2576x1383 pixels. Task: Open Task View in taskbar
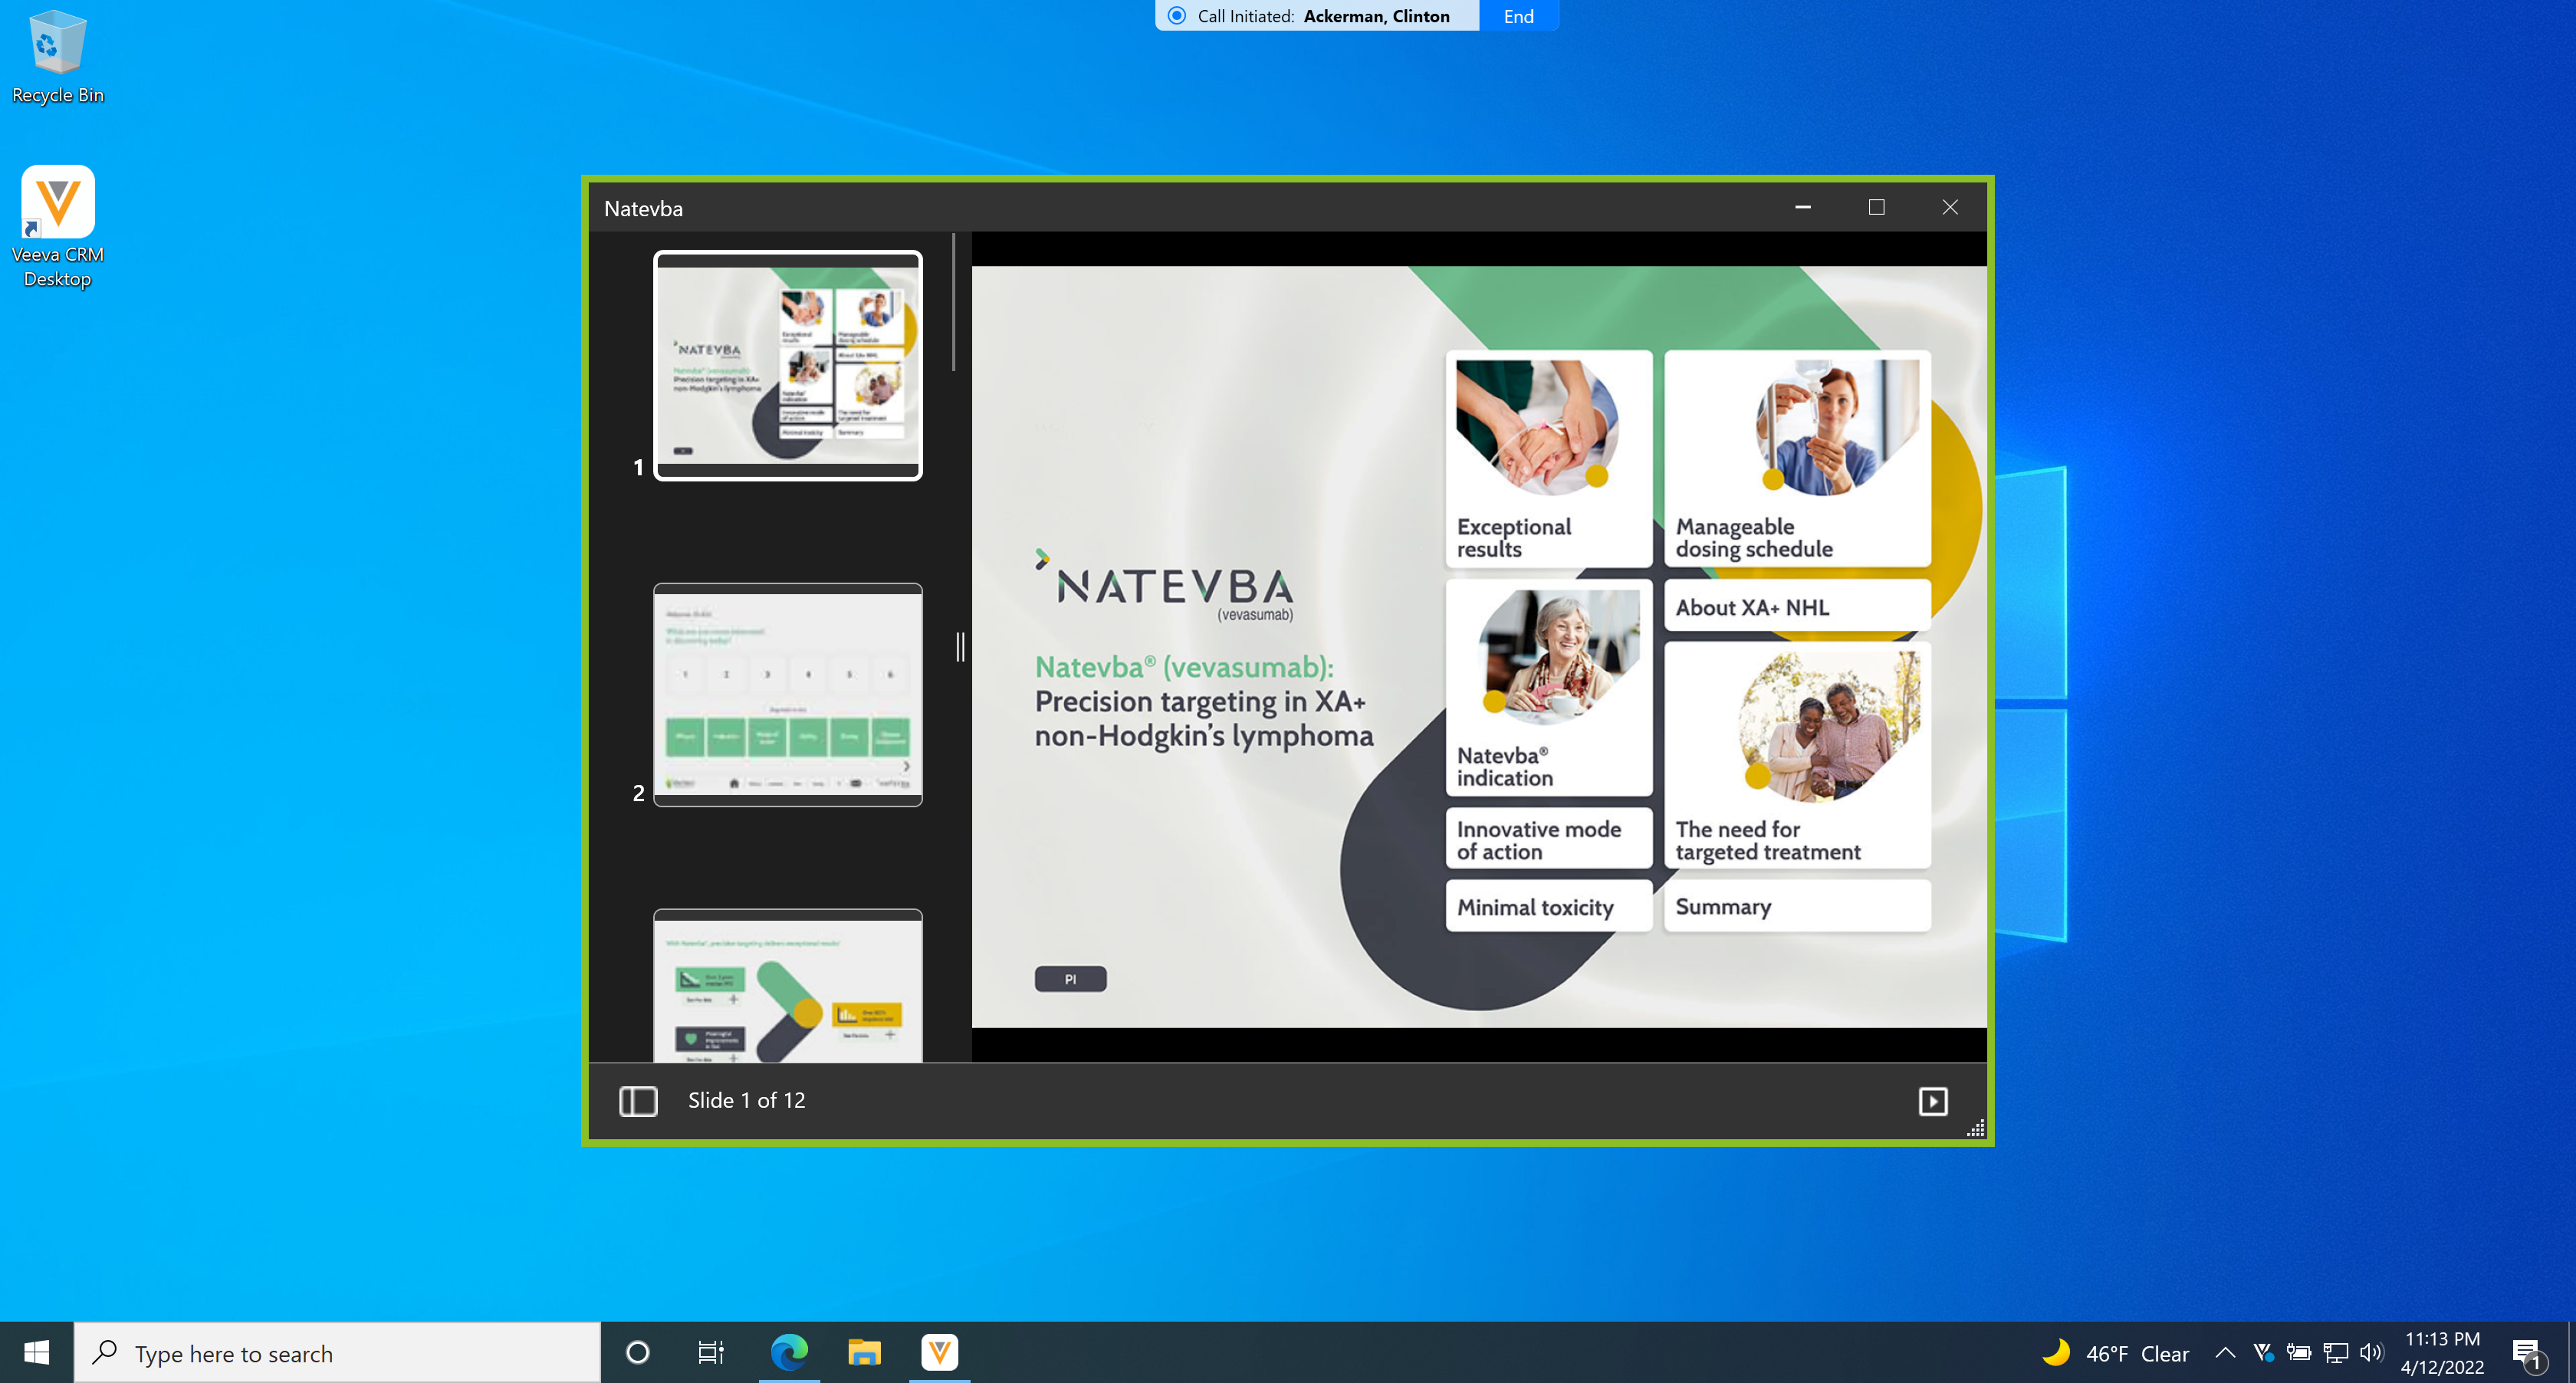click(x=710, y=1352)
